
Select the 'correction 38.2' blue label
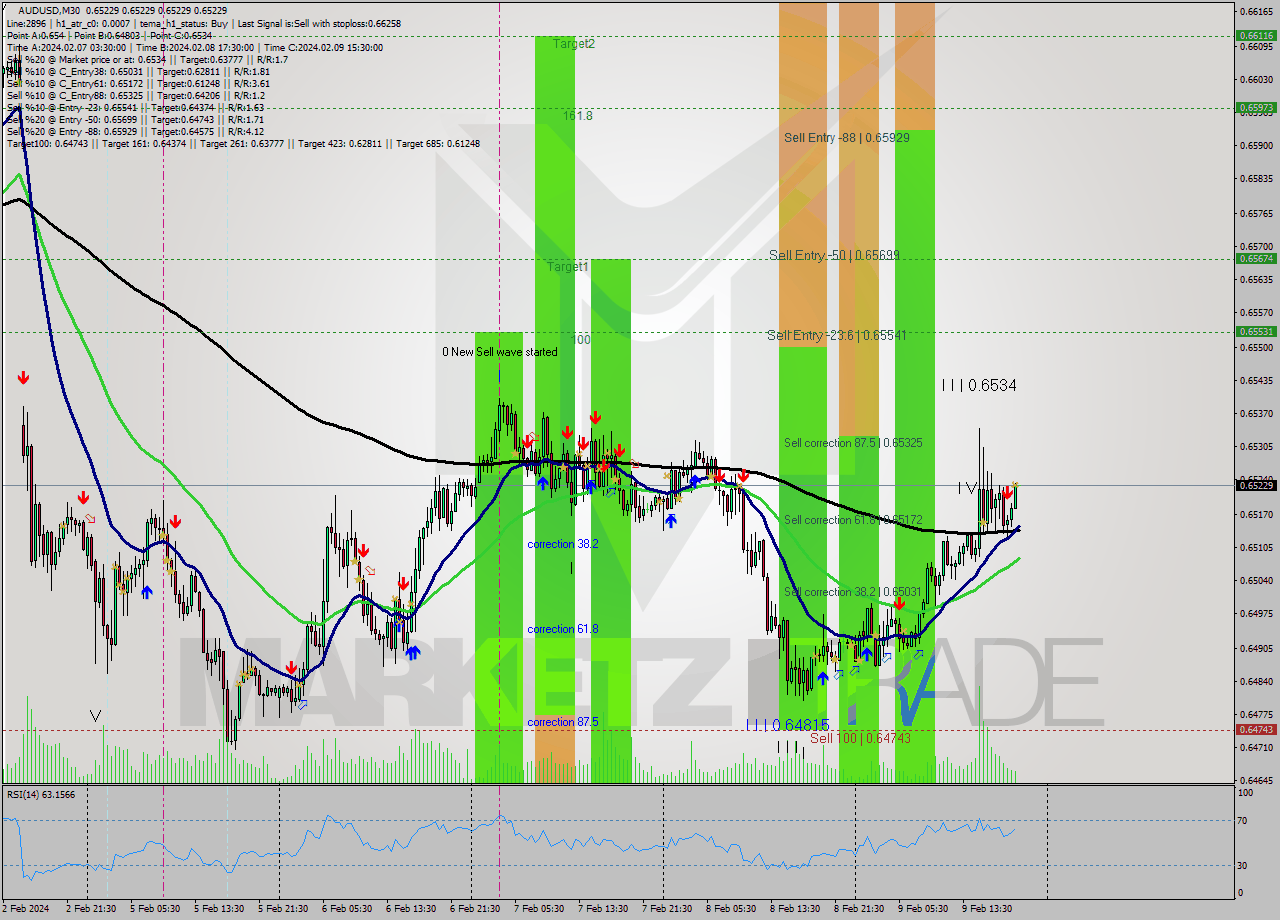click(x=563, y=544)
